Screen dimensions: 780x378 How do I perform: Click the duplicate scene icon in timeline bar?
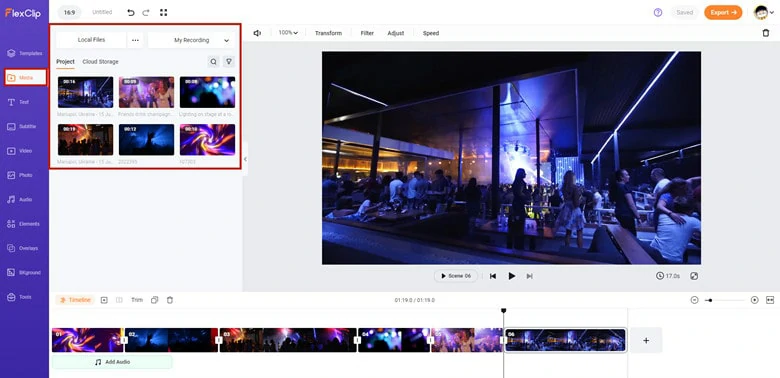point(155,300)
